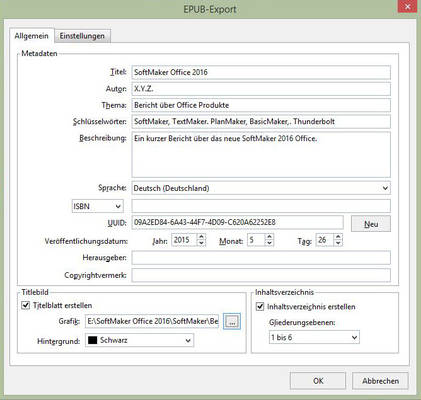This screenshot has height=400, width=421.
Task: Click the Schlüsselwörter field
Action: click(261, 122)
